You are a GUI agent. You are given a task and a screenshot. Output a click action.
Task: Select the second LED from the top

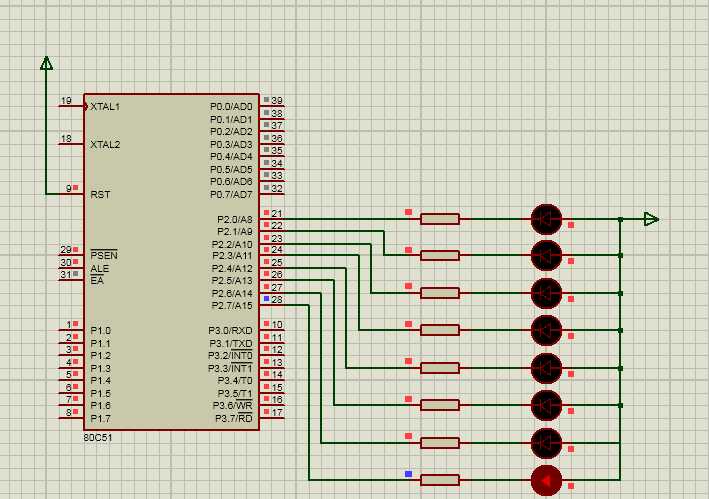click(546, 255)
